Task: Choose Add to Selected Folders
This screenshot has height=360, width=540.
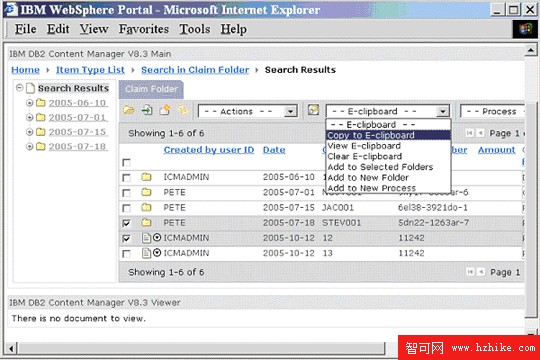Action: pyautogui.click(x=388, y=167)
